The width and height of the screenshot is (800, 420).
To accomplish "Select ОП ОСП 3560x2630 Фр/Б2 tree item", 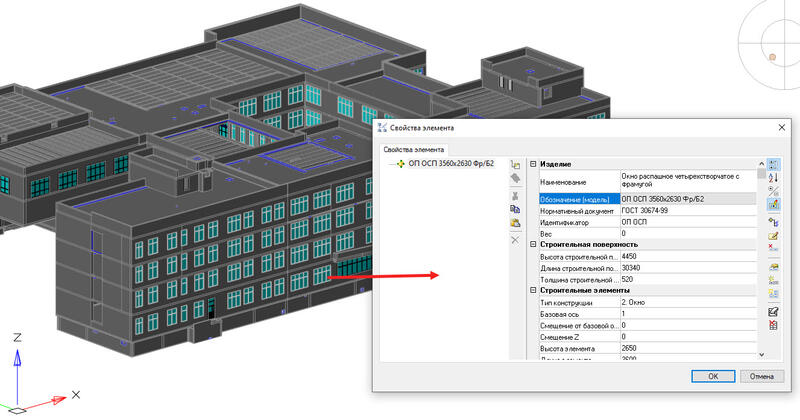I will pyautogui.click(x=451, y=164).
